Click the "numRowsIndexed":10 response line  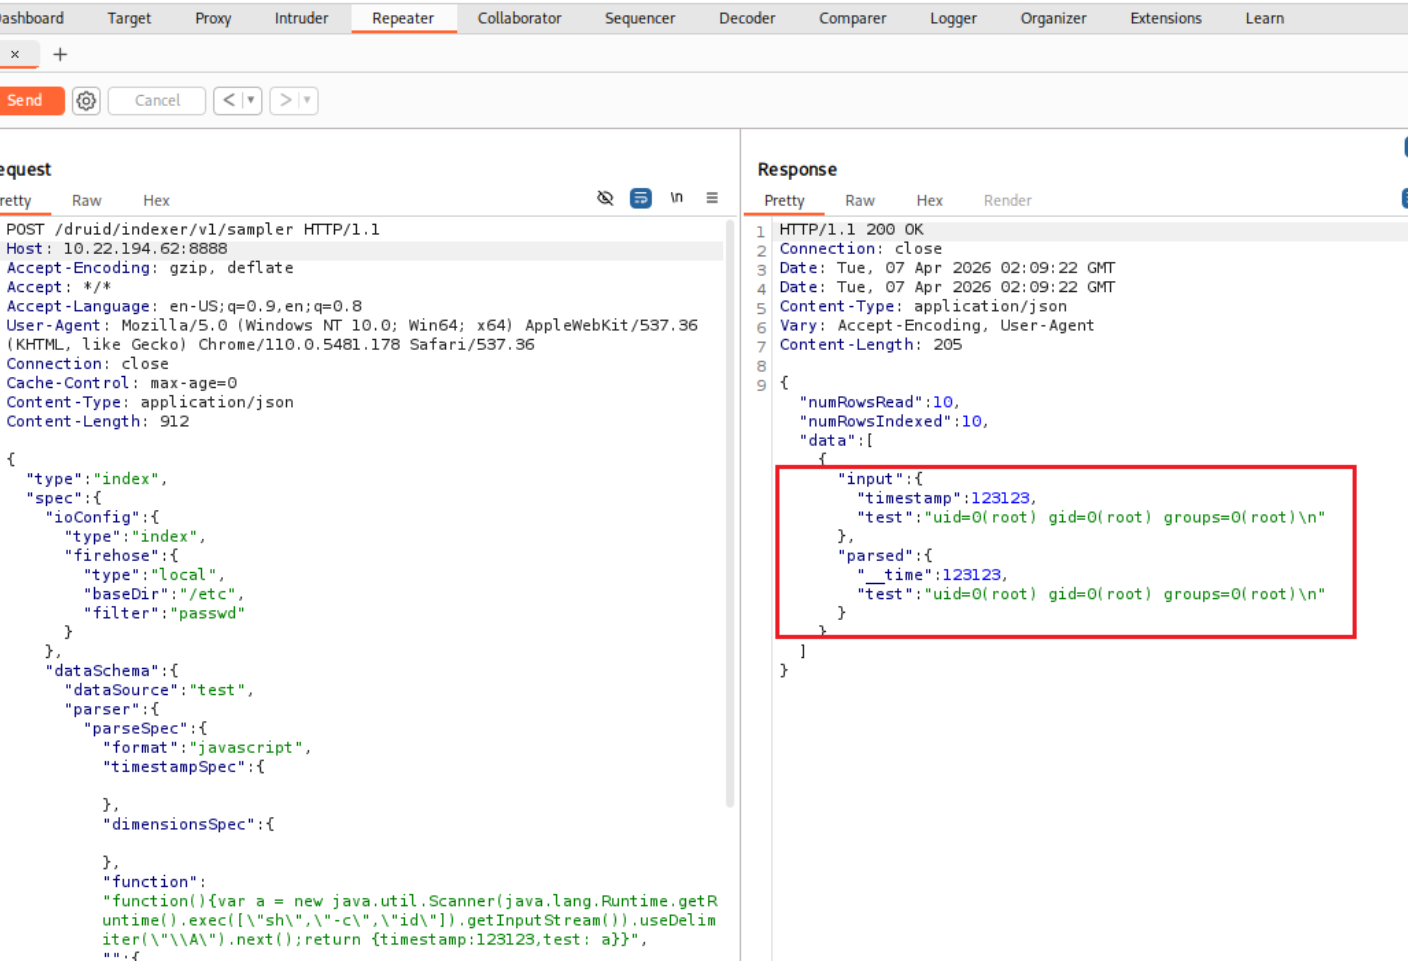893,421
